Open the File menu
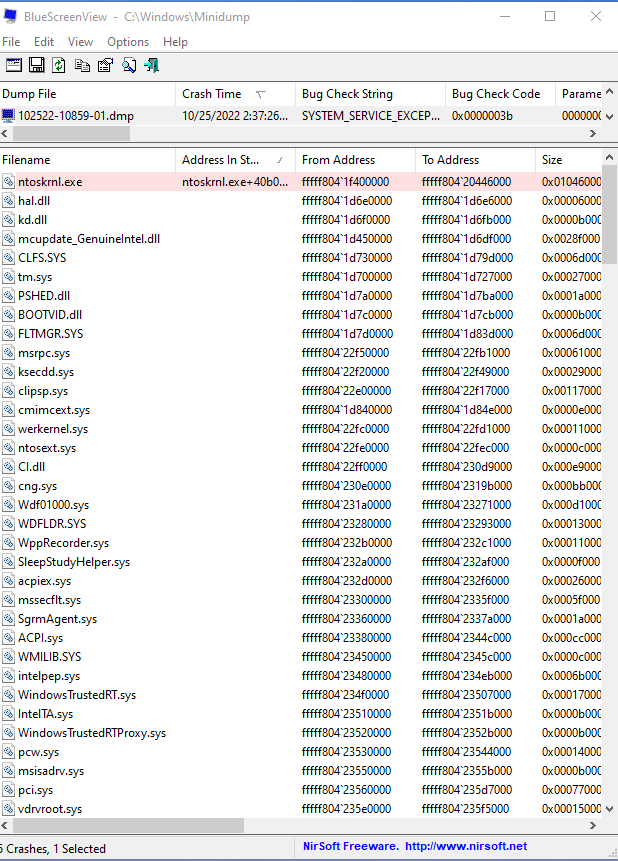618x861 pixels. (11, 42)
